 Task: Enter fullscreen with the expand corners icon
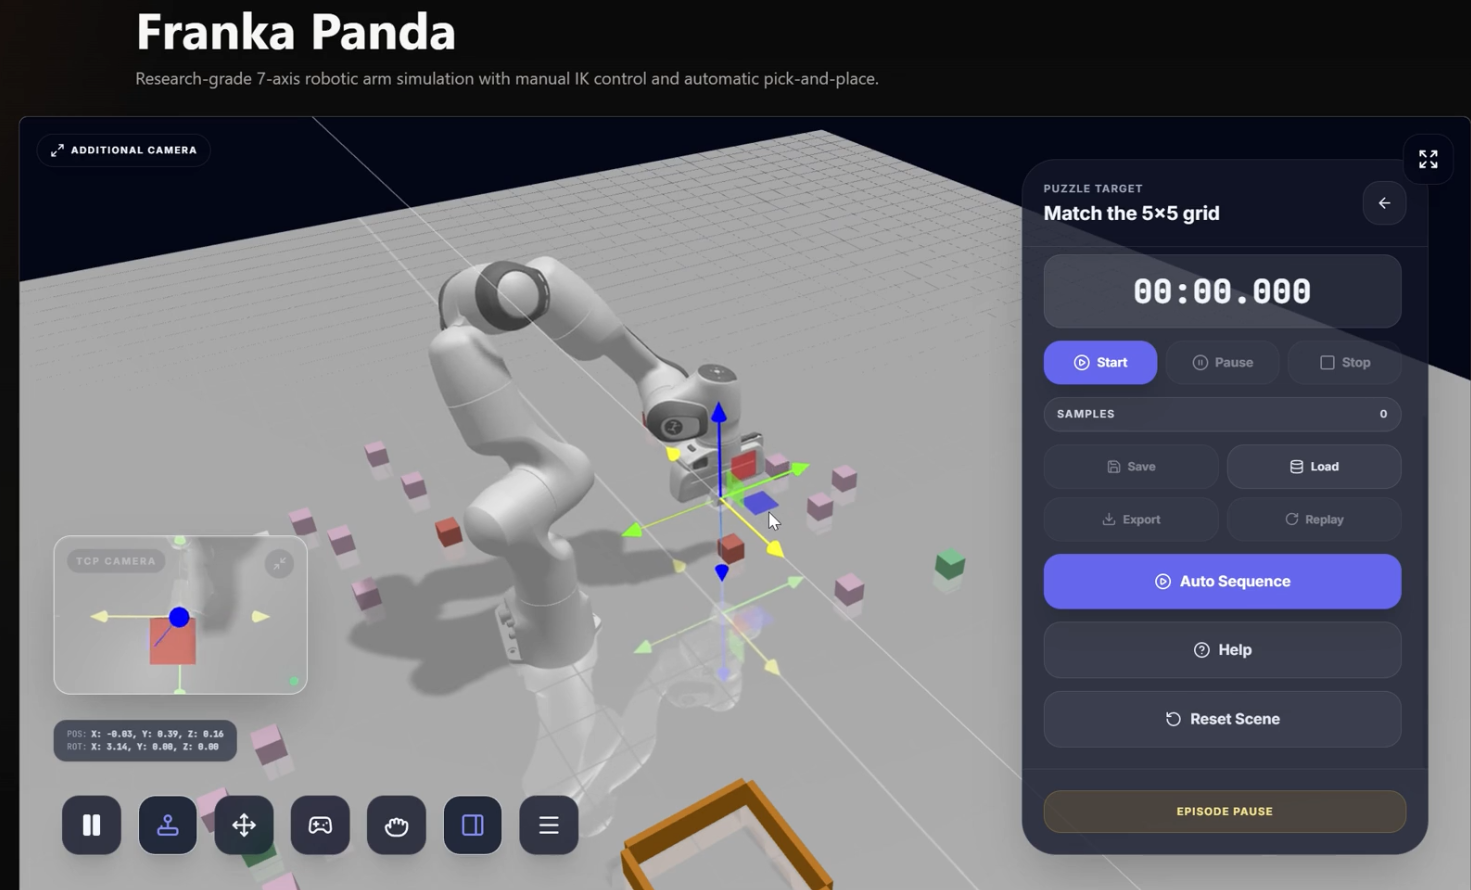point(1428,159)
